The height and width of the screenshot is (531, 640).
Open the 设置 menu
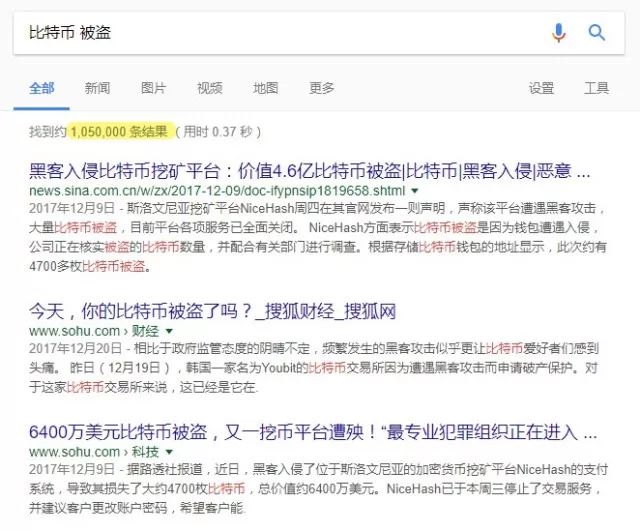pyautogui.click(x=541, y=88)
